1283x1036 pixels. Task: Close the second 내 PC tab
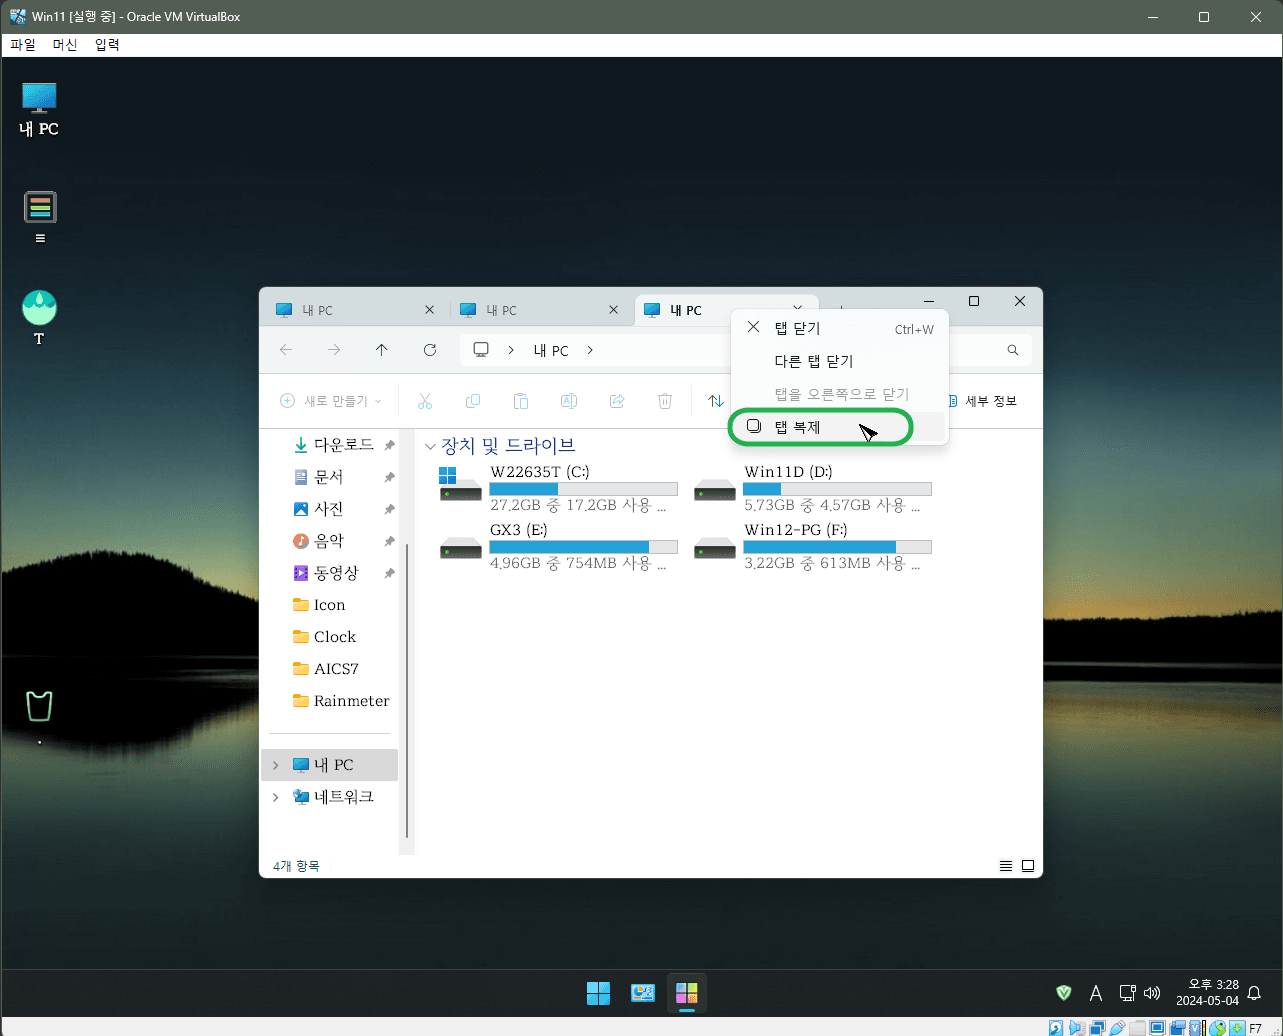(614, 310)
